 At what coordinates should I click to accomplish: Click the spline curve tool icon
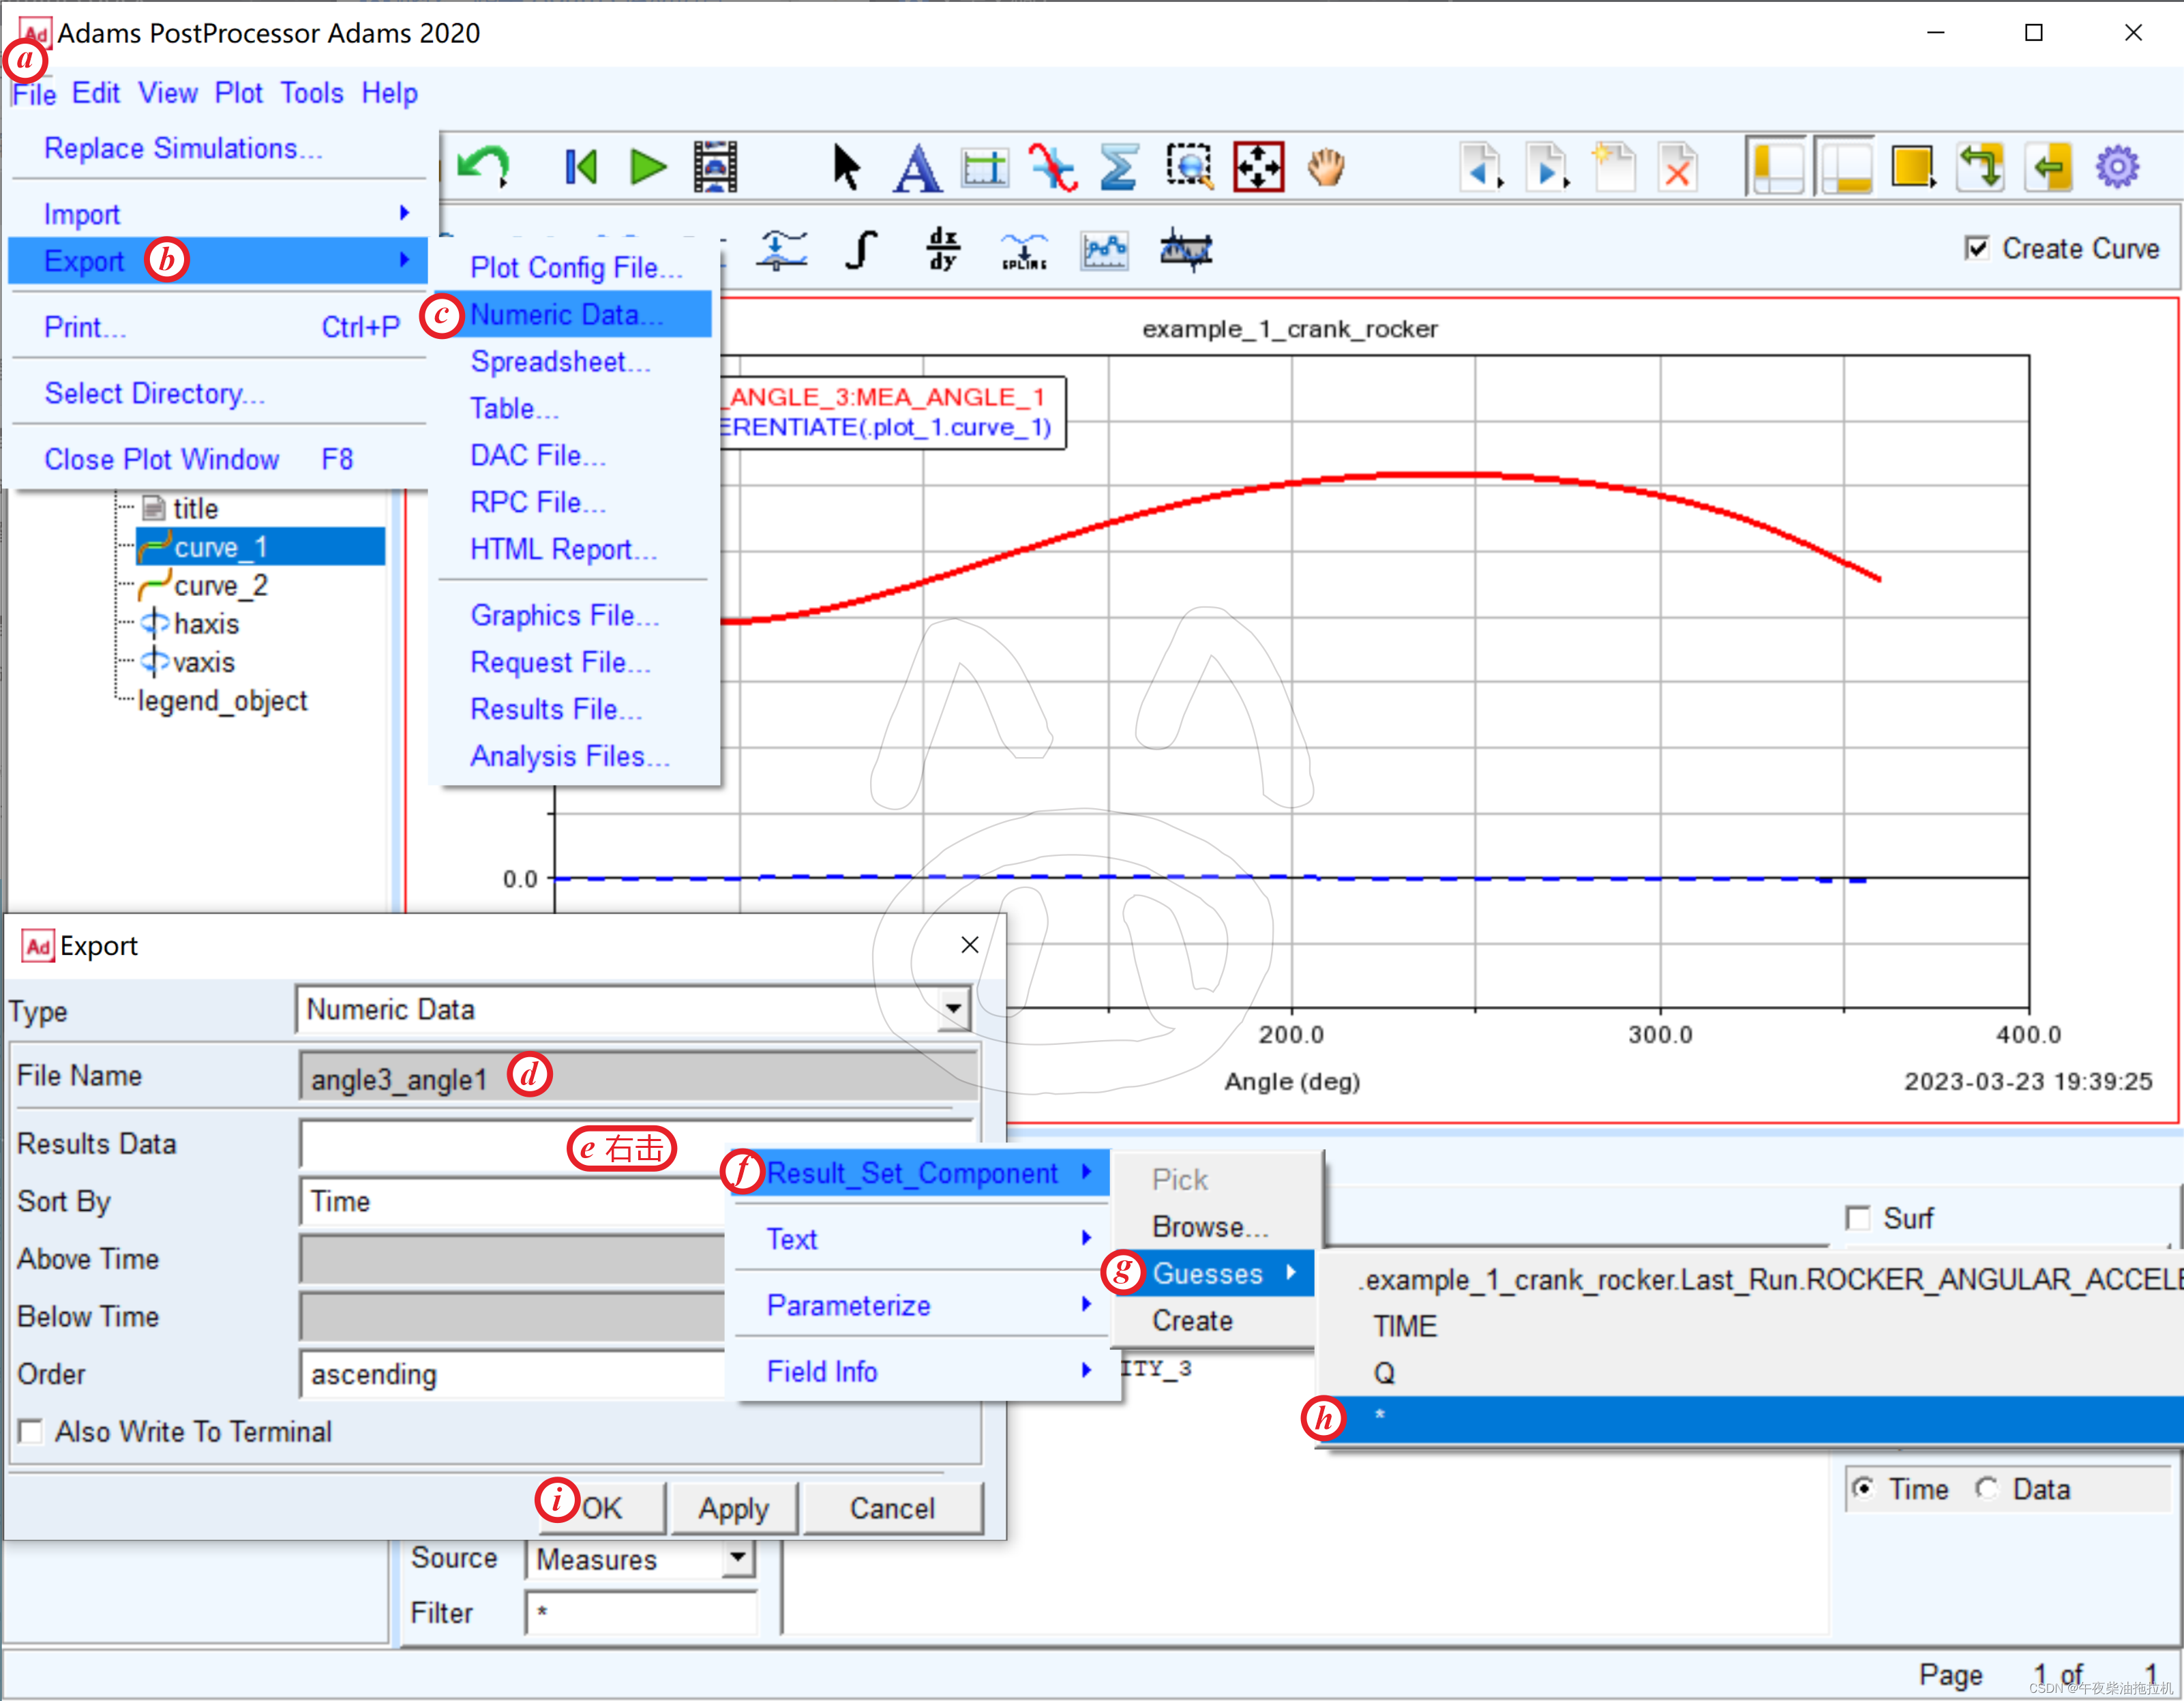point(1024,250)
